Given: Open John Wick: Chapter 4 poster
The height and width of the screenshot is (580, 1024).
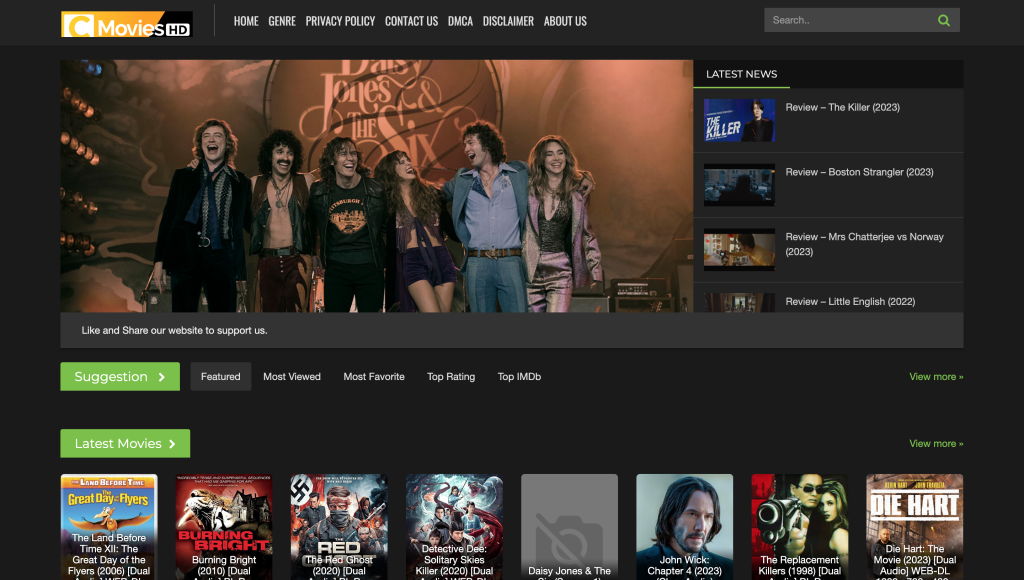Looking at the screenshot, I should [684, 526].
